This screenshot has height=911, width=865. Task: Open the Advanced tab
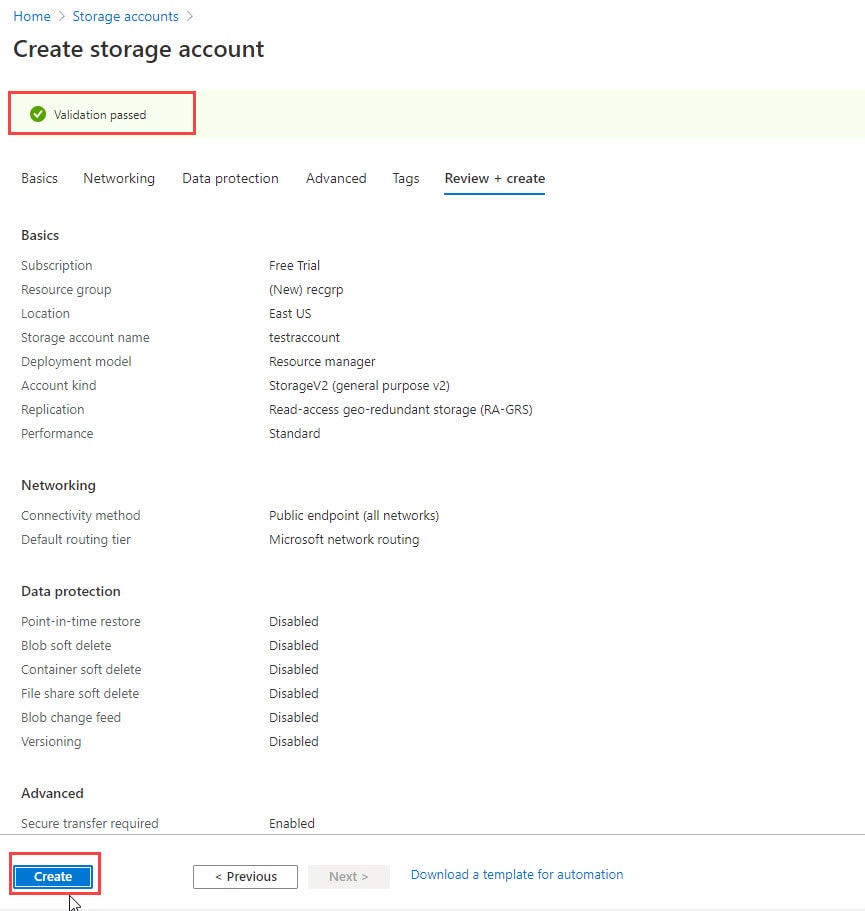(336, 178)
